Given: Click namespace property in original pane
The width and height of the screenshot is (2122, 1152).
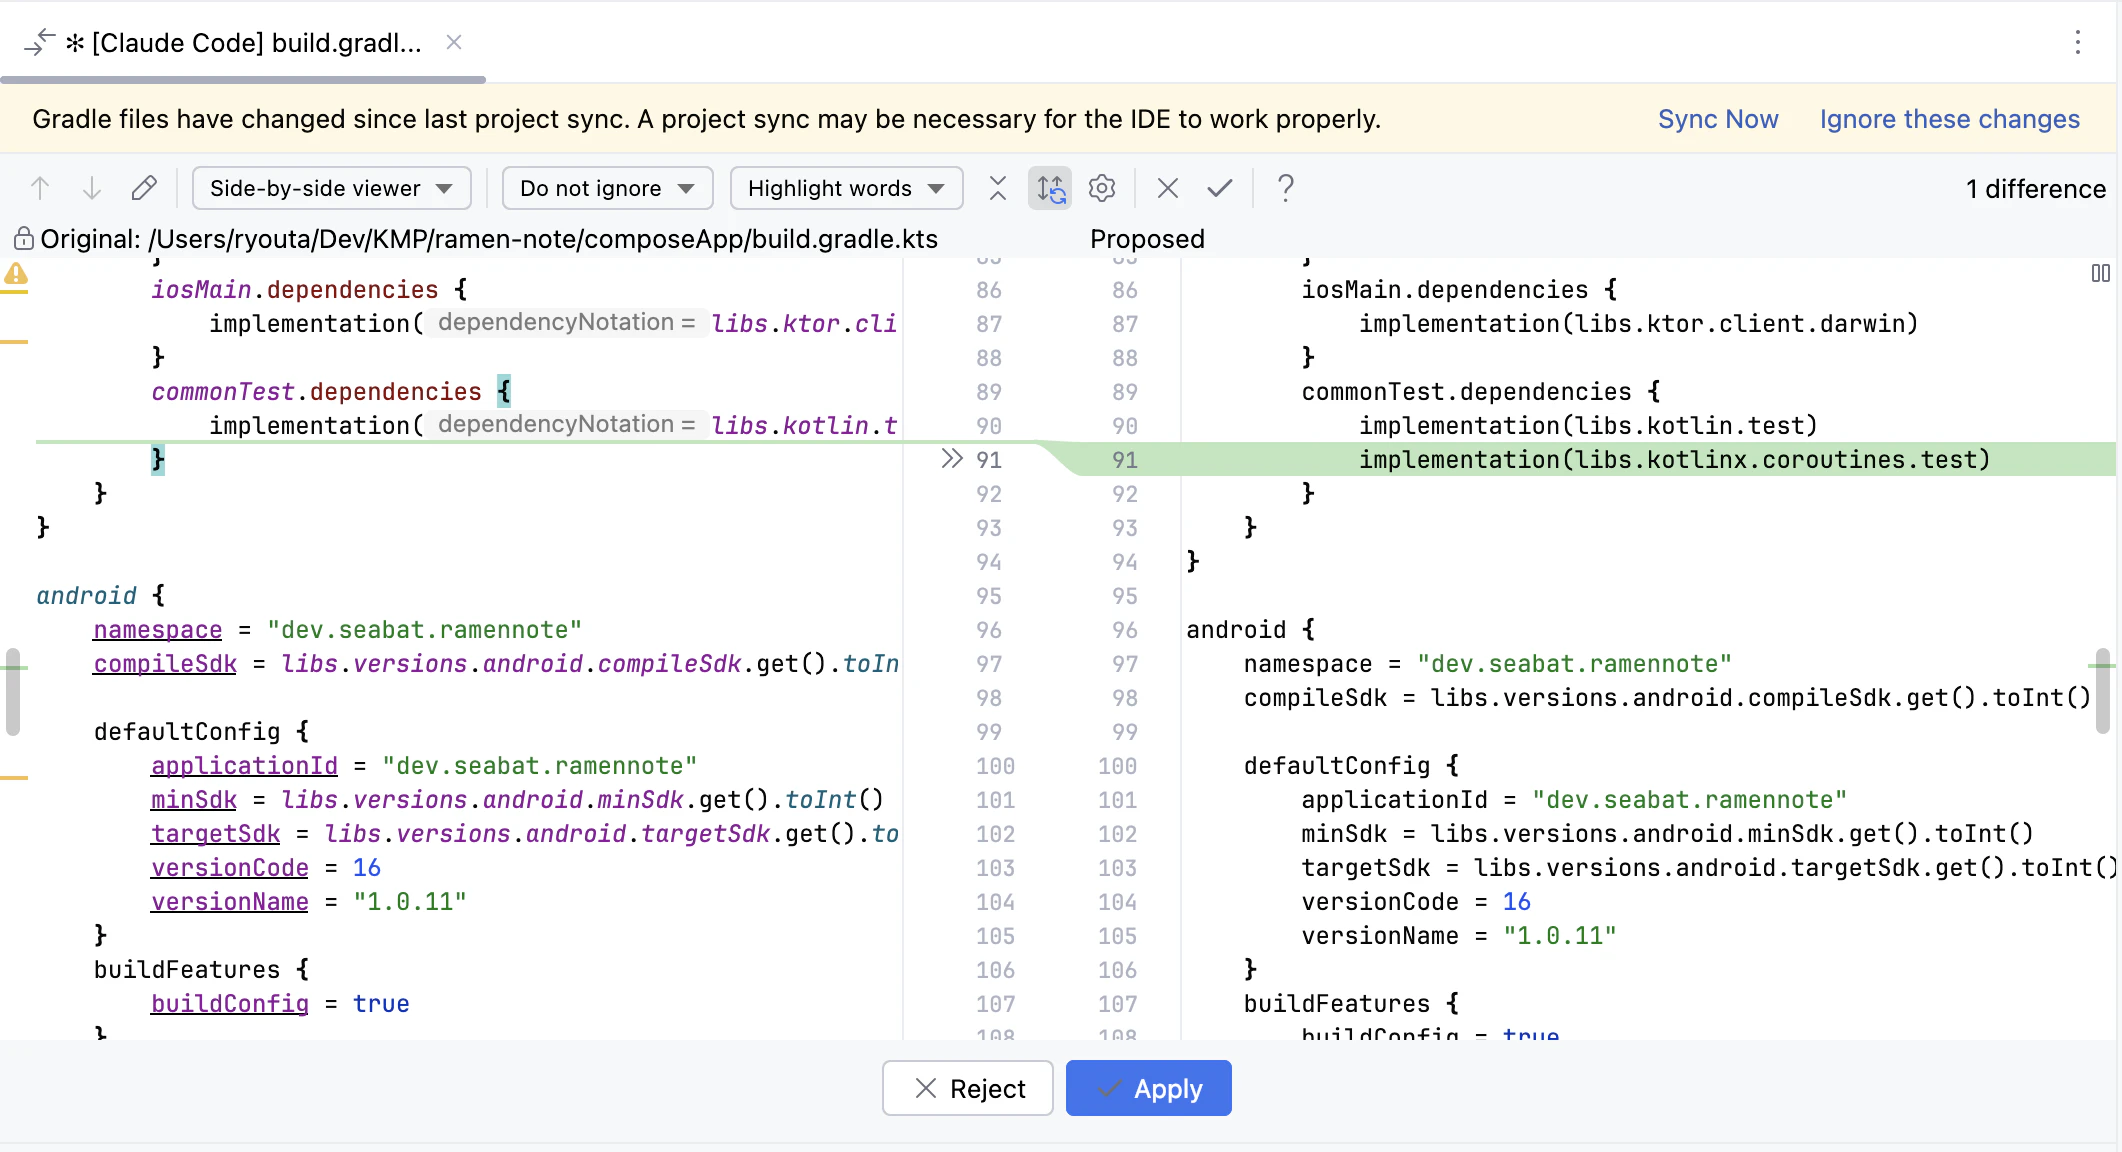Looking at the screenshot, I should 158,630.
